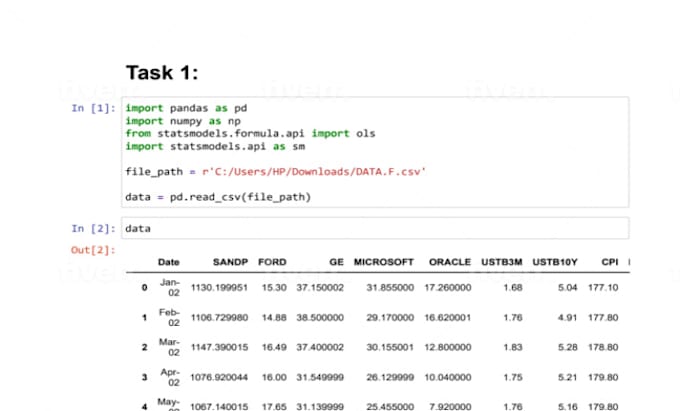Click the date cell 'Feb-02'
The image size is (680, 411).
(x=169, y=317)
